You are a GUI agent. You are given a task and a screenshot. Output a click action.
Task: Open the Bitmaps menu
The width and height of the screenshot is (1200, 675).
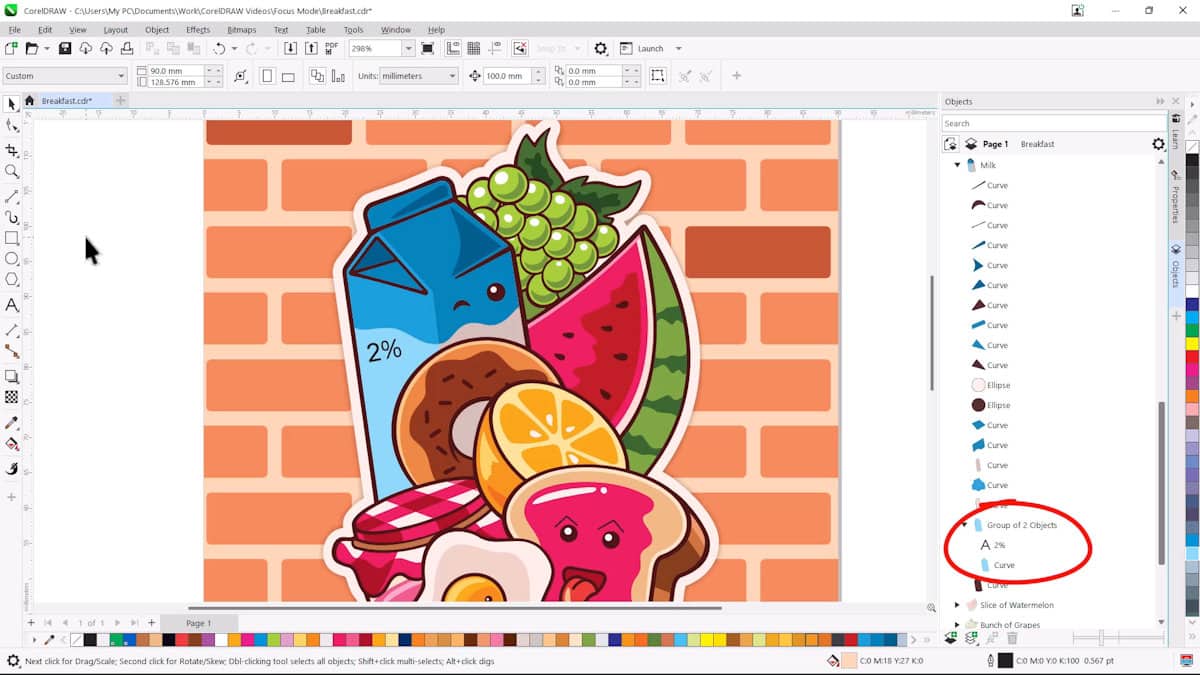(x=241, y=30)
